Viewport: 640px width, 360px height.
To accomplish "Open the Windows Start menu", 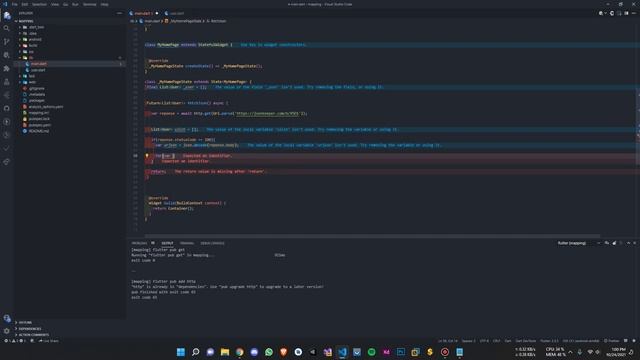I will click(181, 352).
